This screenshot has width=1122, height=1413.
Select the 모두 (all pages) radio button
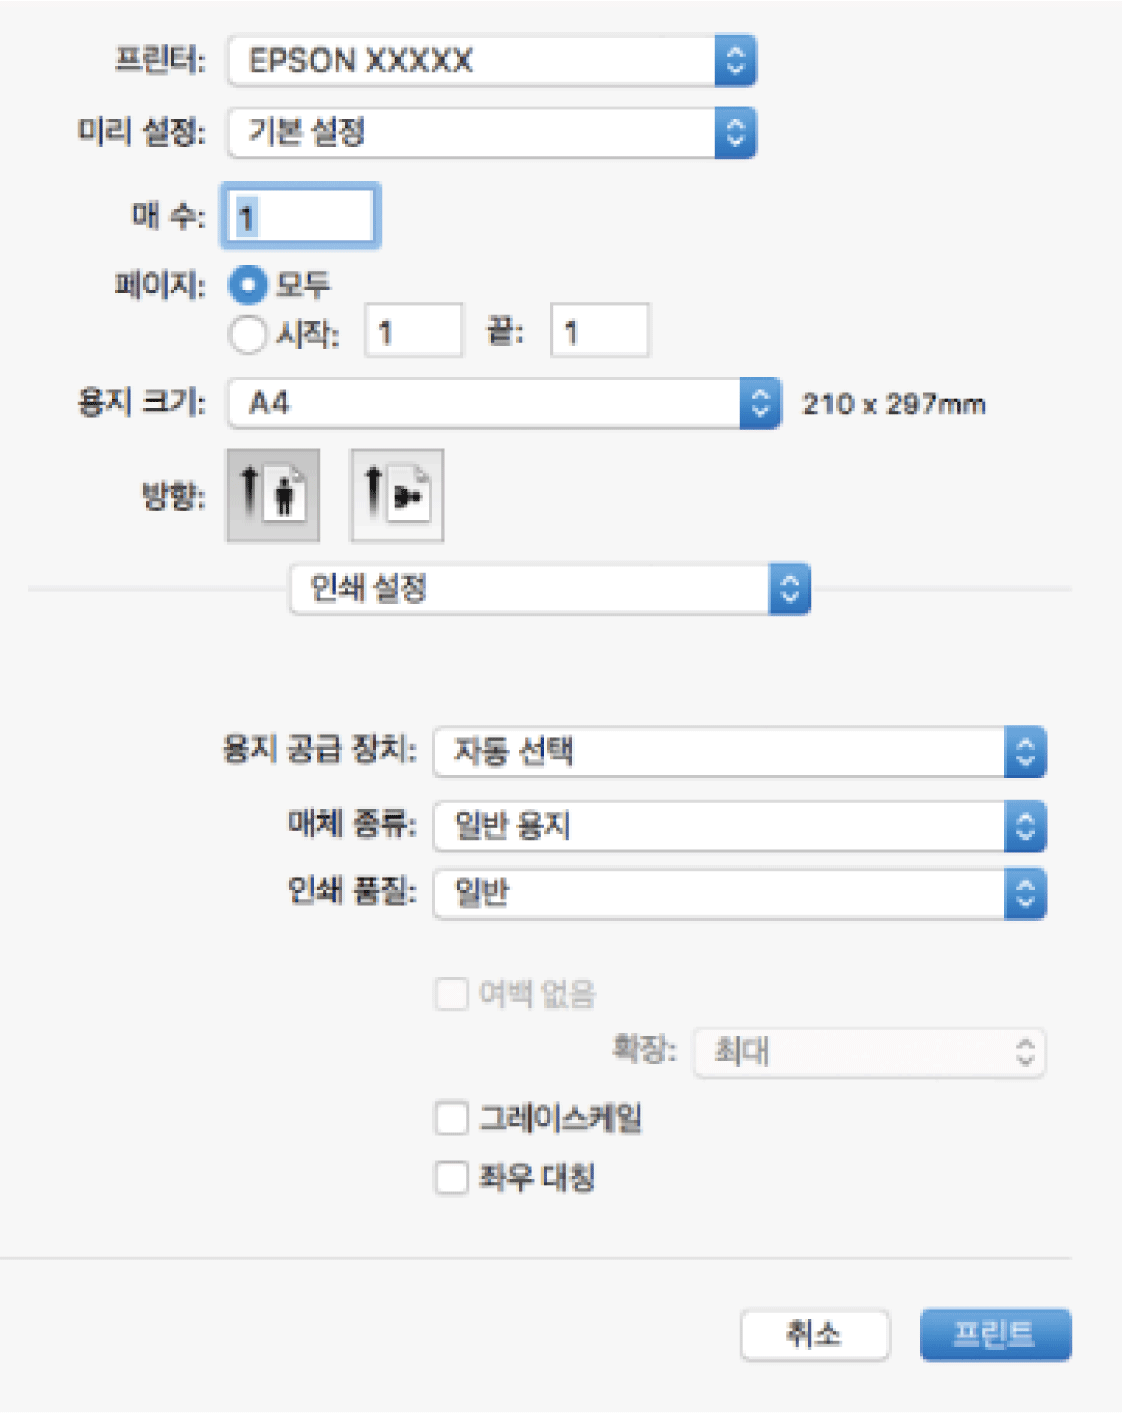(248, 285)
